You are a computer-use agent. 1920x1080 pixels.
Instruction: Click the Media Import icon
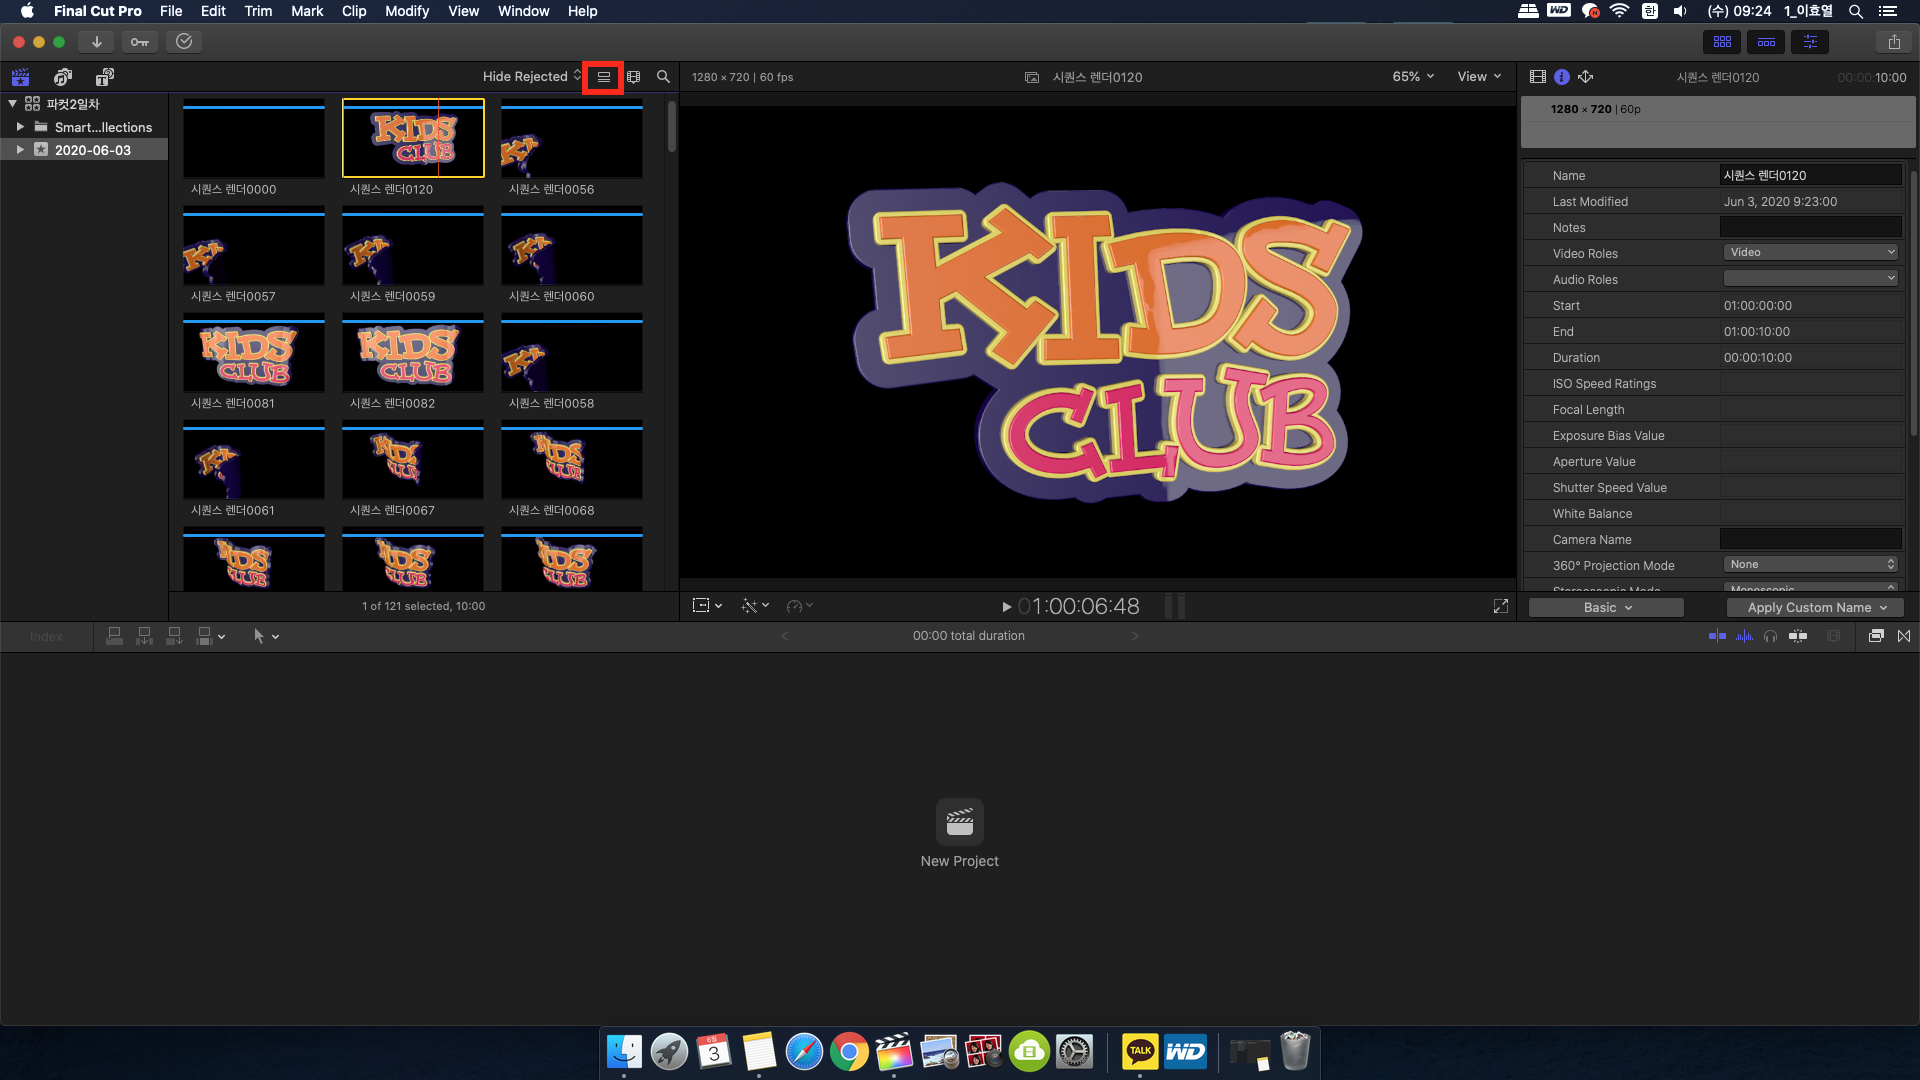96,41
